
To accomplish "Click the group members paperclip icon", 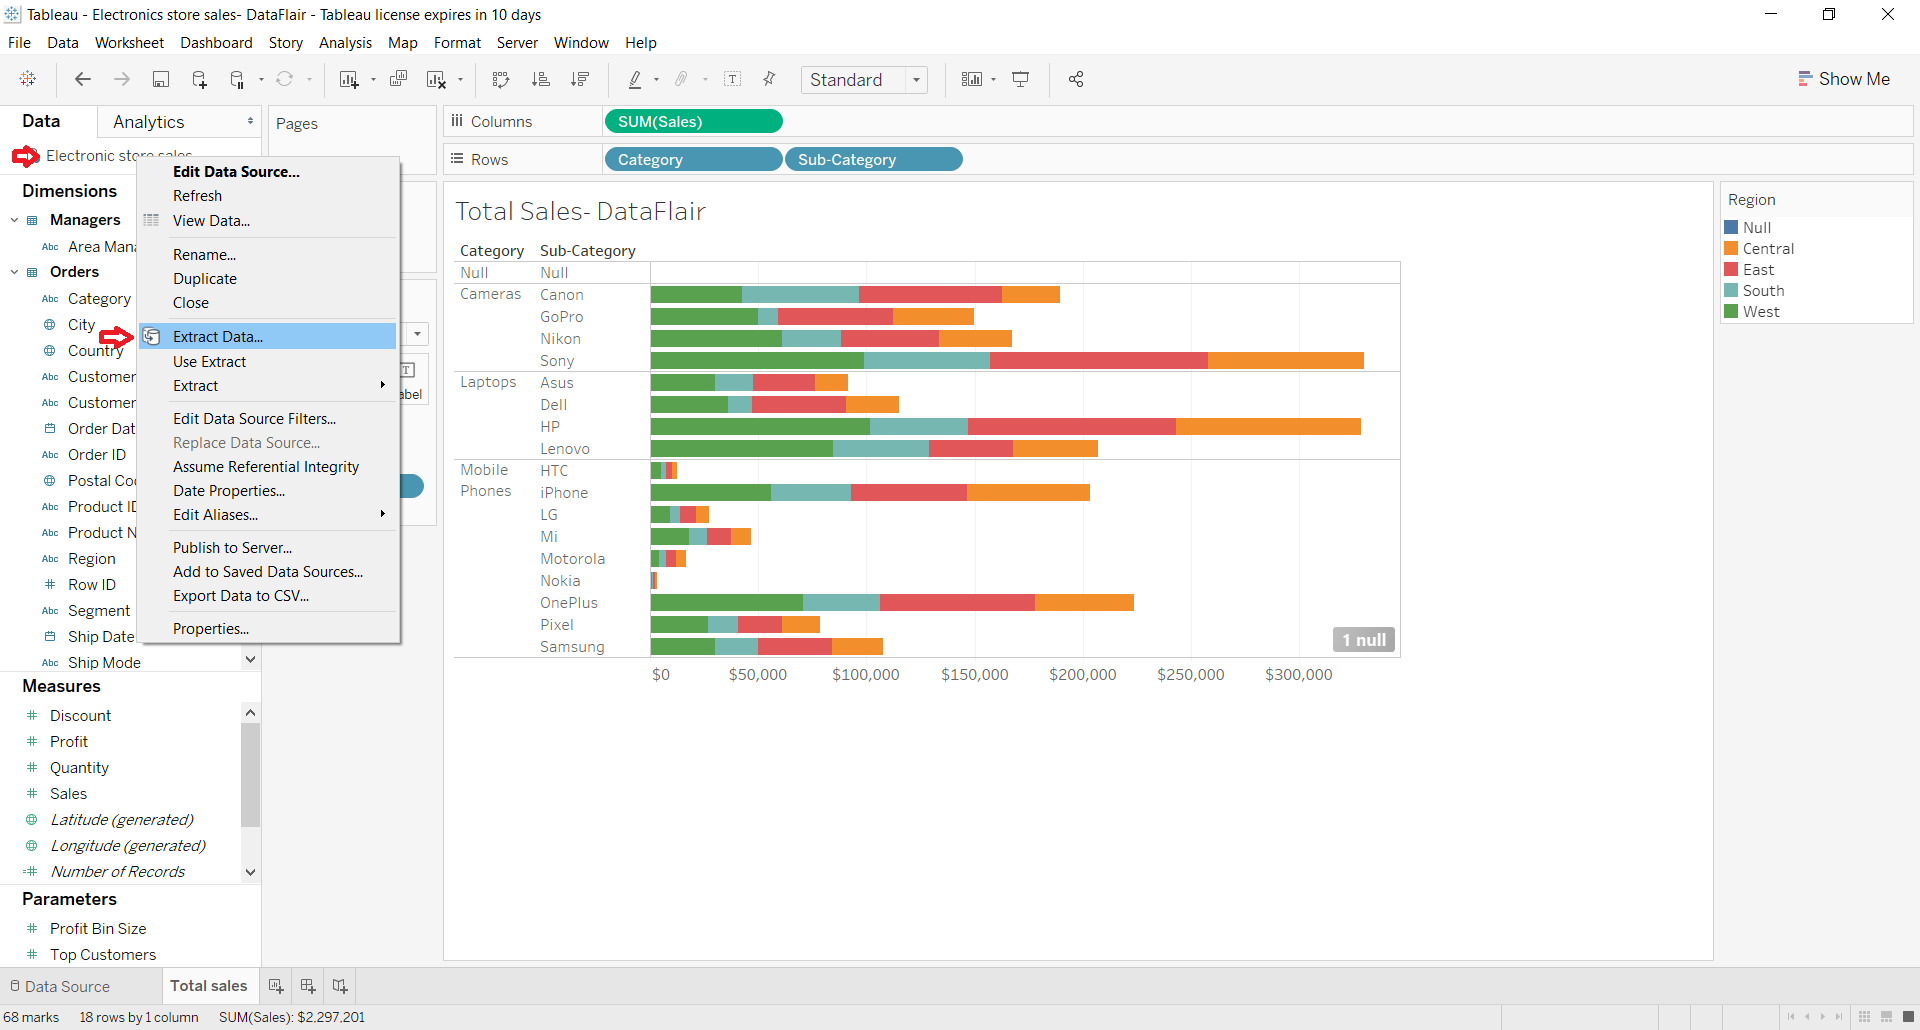I will point(682,79).
